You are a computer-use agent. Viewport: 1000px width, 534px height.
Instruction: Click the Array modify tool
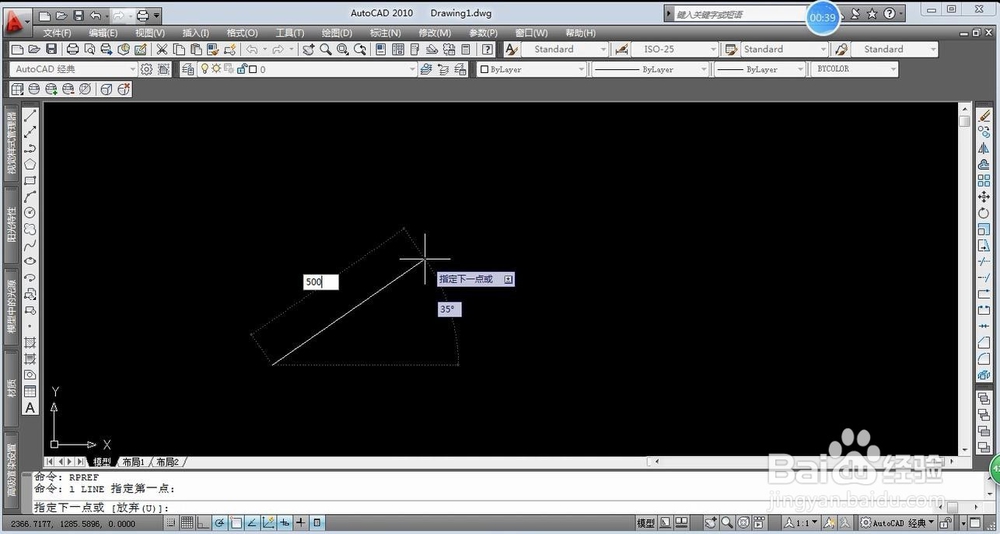(983, 181)
